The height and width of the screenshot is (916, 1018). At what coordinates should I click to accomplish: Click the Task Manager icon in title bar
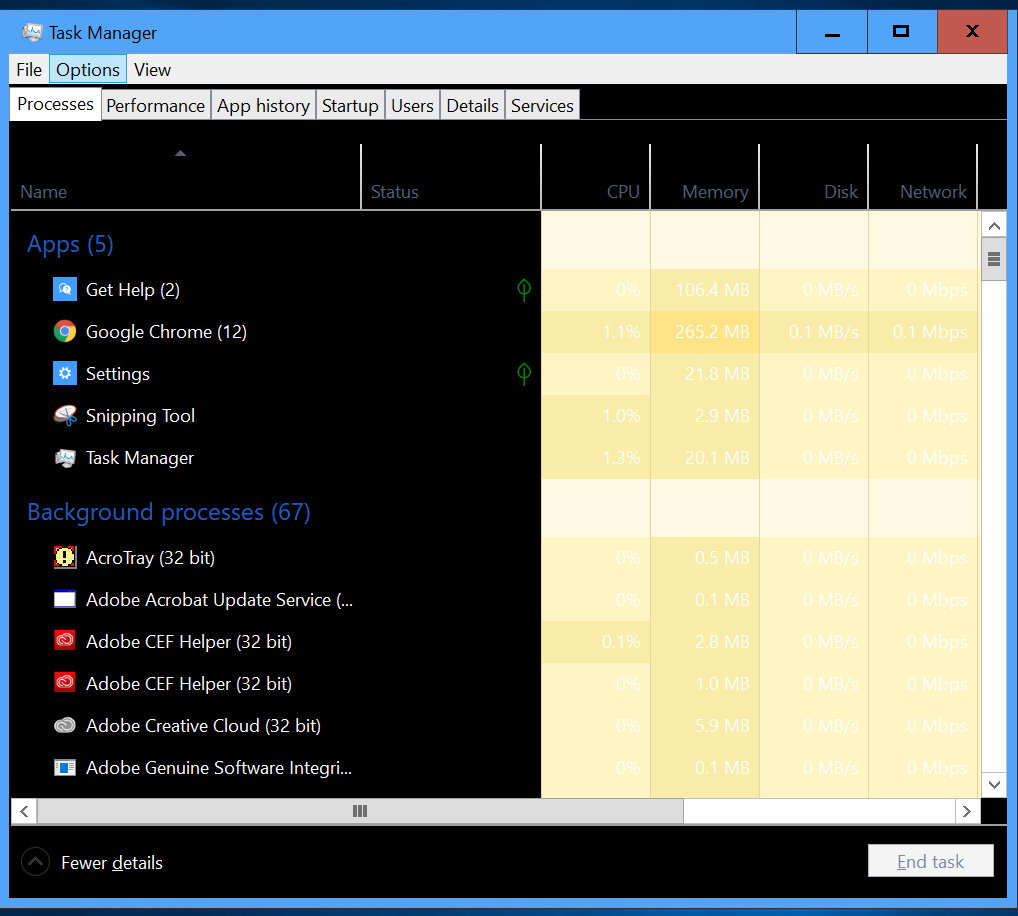(32, 32)
